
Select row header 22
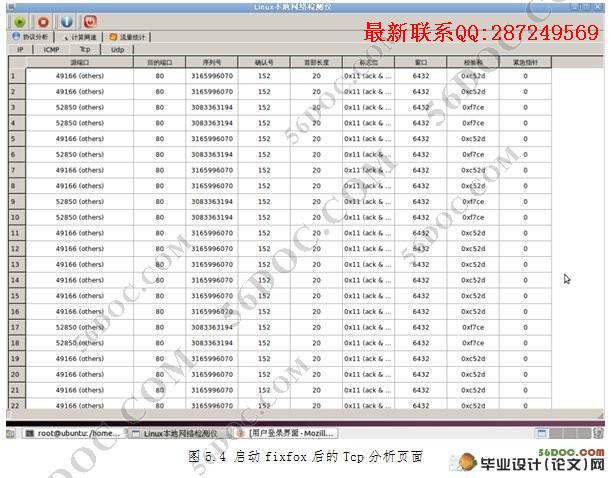[17, 405]
